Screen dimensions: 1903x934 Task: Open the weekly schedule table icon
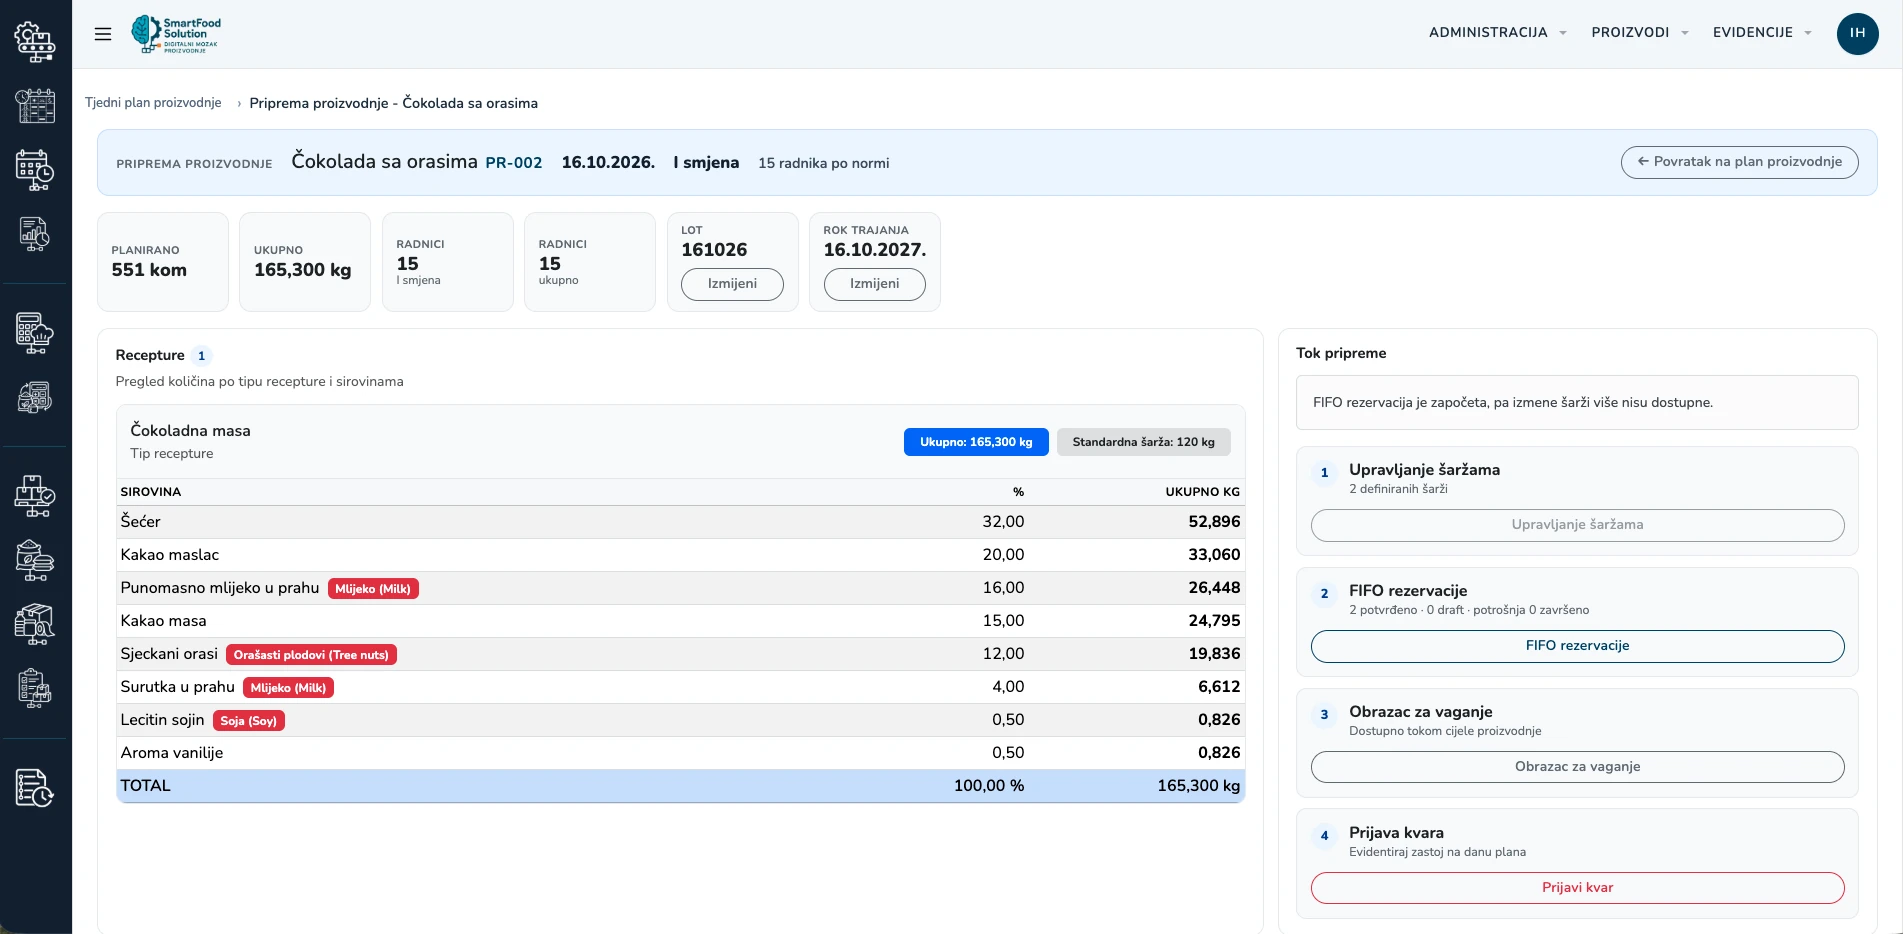(x=35, y=105)
